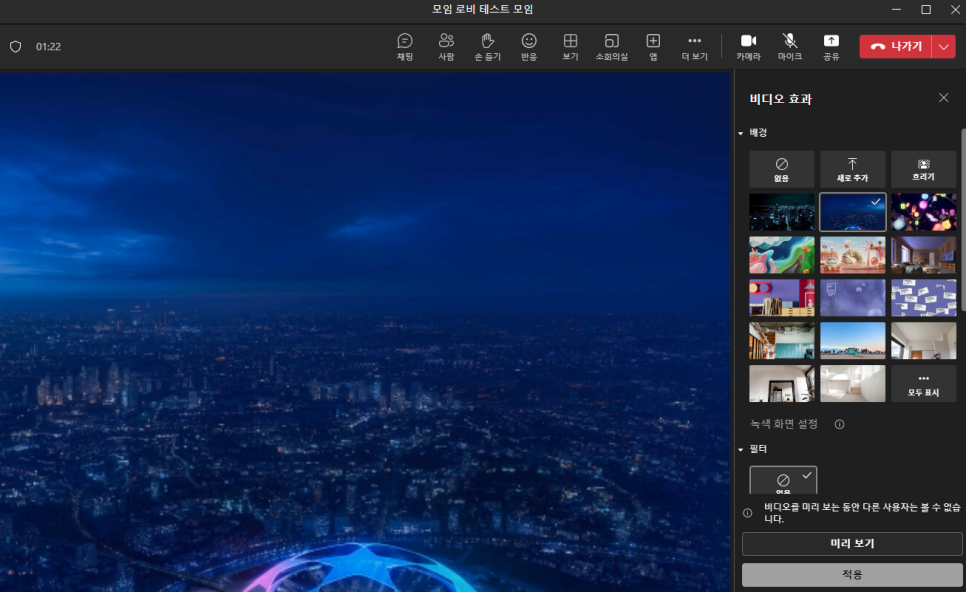The width and height of the screenshot is (966, 592).
Task: Close the 비디오 효과 panel
Action: point(943,98)
